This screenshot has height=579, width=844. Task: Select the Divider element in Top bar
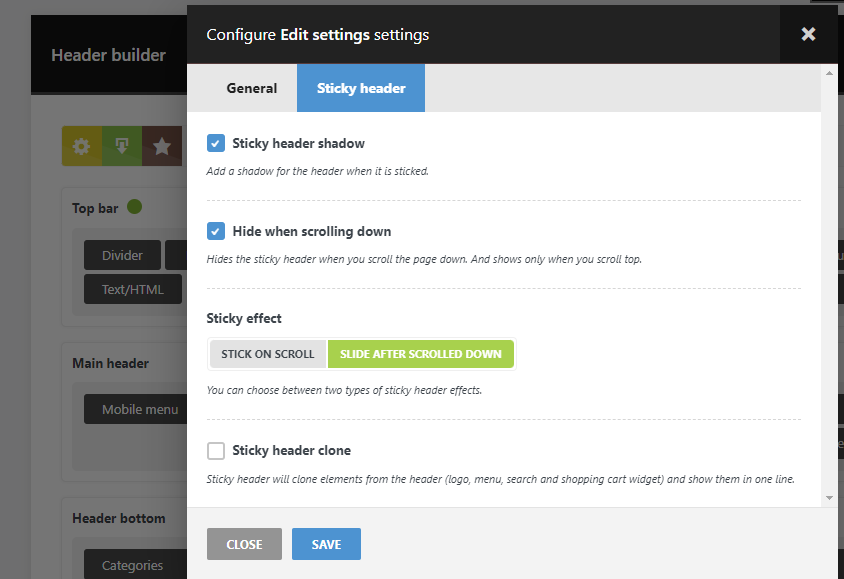[x=122, y=255]
